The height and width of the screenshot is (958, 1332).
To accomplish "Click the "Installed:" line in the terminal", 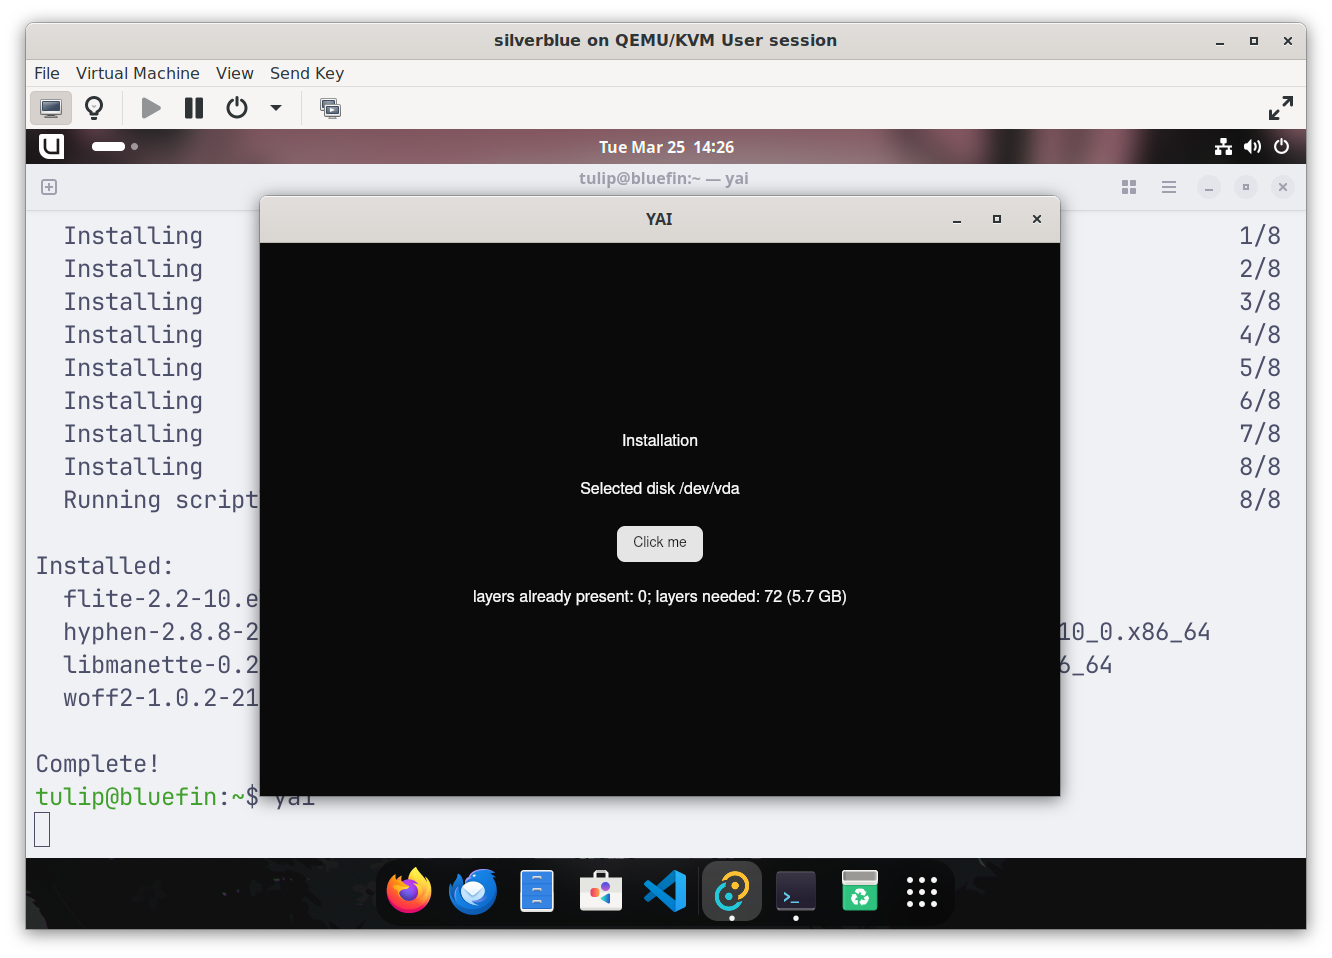I will pos(105,566).
